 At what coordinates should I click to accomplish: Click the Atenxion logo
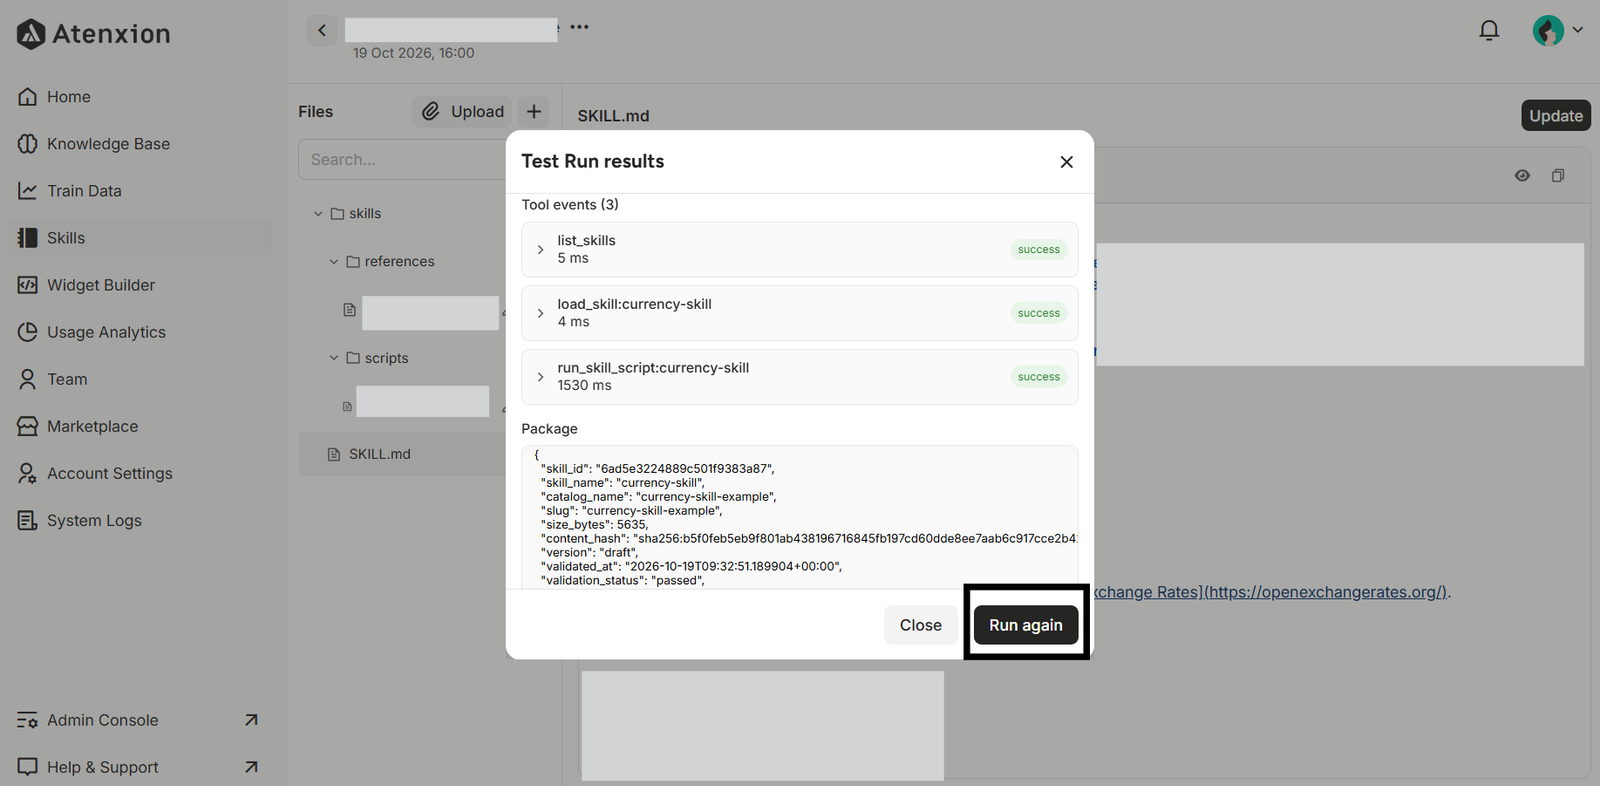coord(93,34)
